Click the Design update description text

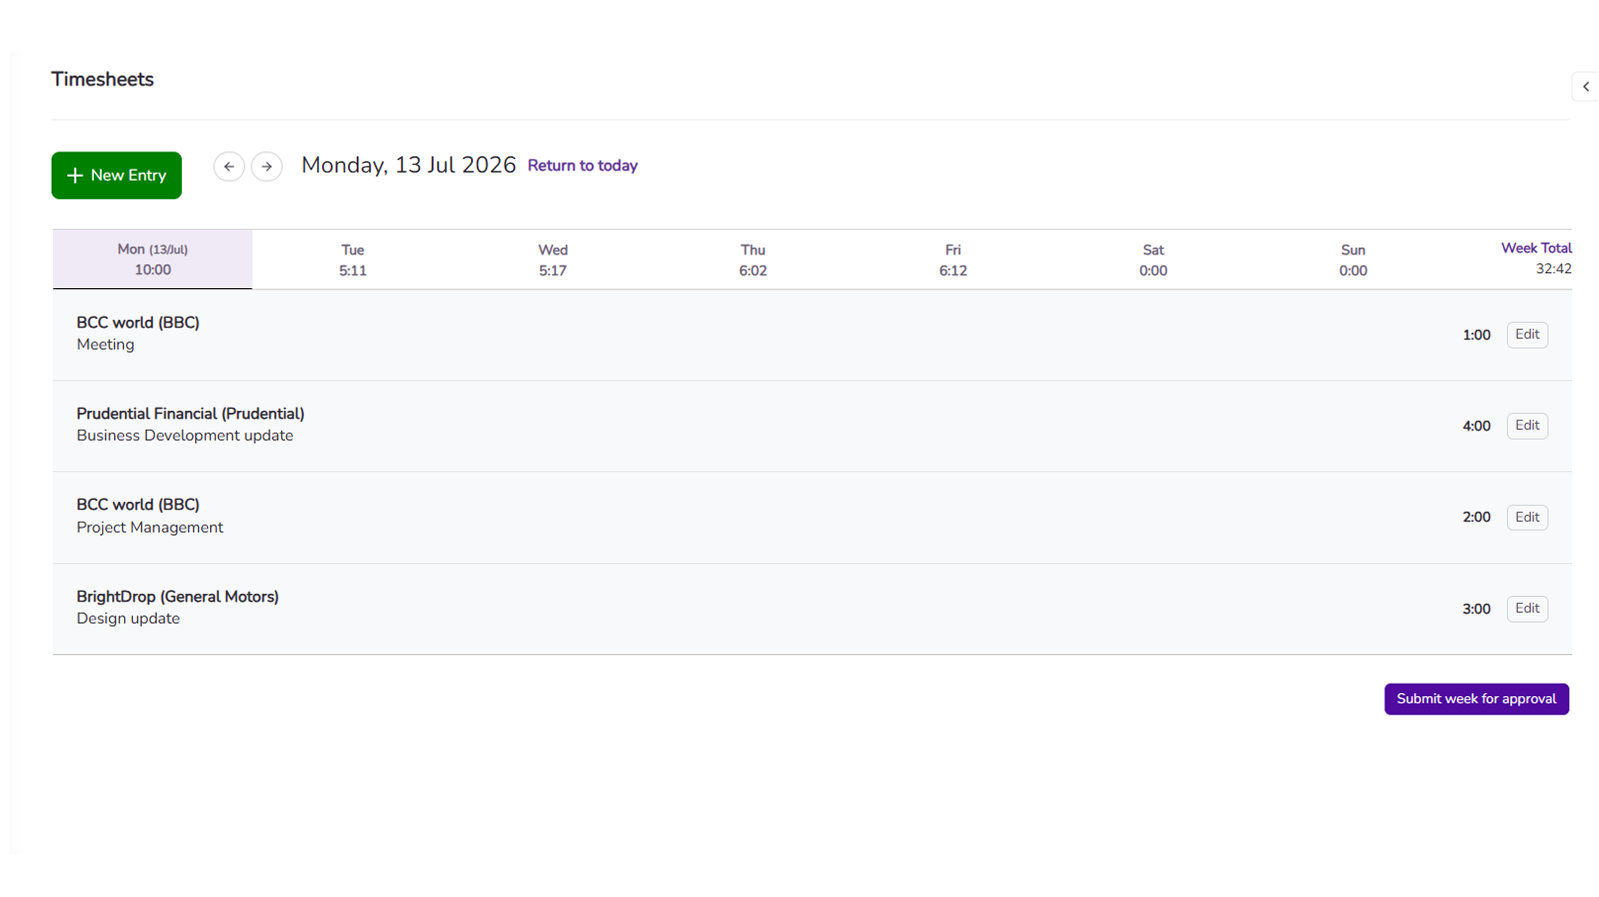pos(128,619)
